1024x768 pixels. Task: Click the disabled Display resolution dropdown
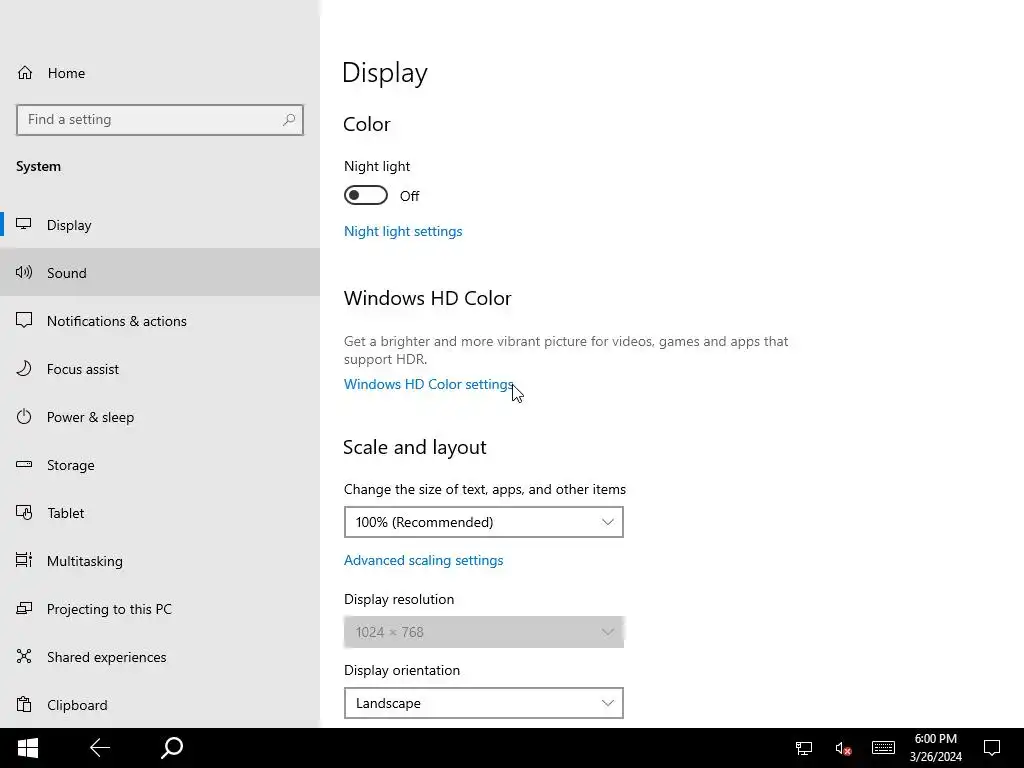484,632
